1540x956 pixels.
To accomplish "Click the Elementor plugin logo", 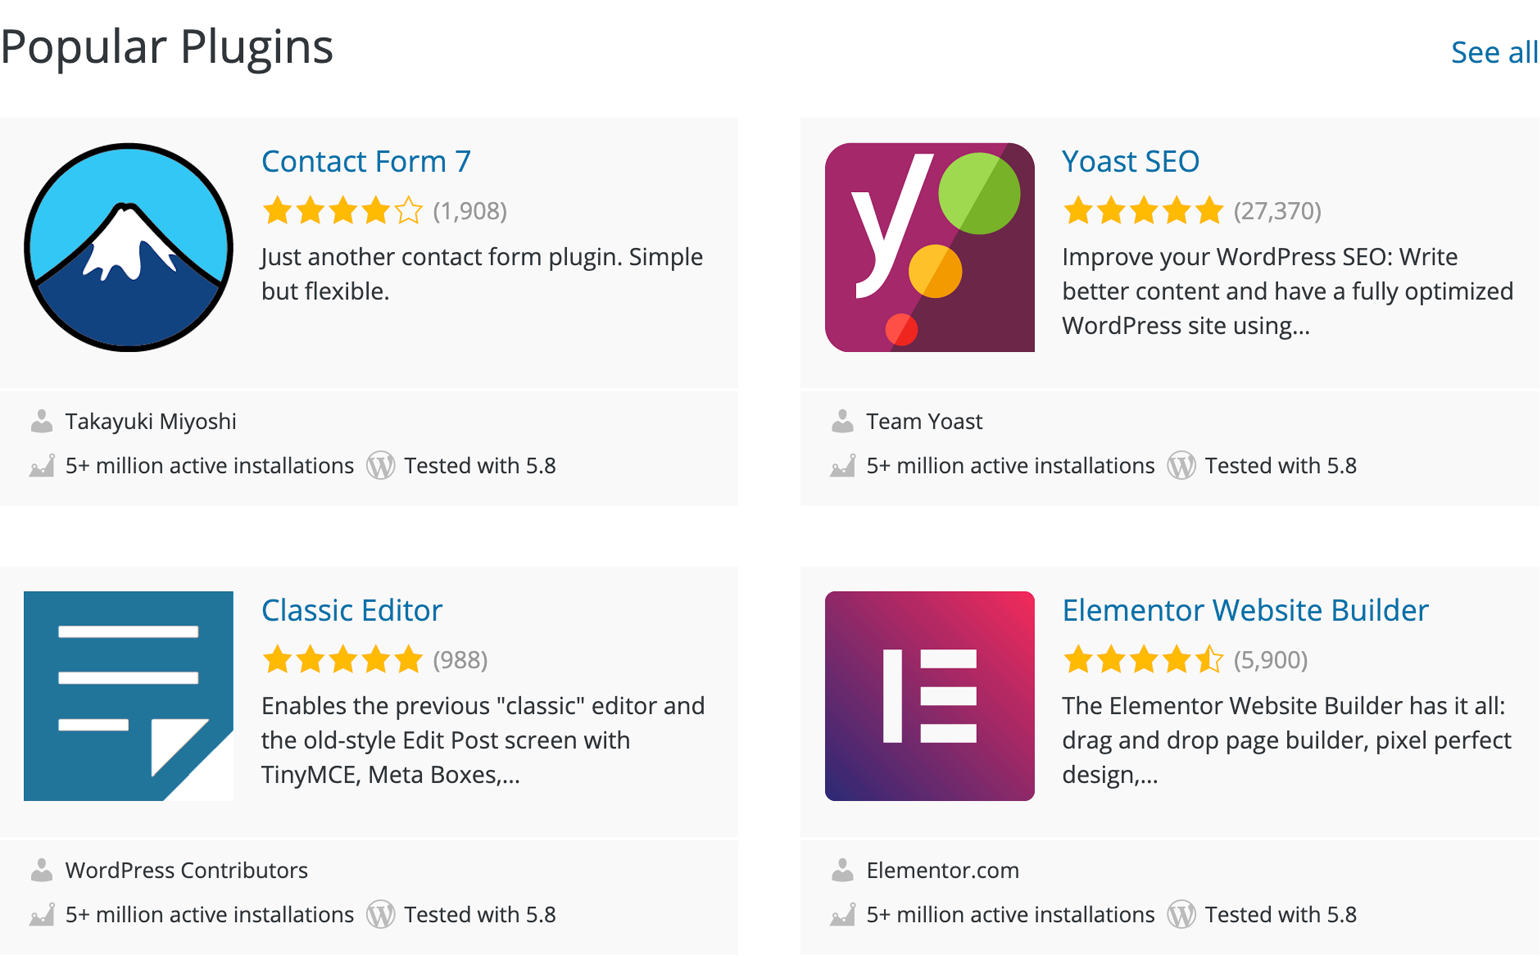I will tap(929, 695).
